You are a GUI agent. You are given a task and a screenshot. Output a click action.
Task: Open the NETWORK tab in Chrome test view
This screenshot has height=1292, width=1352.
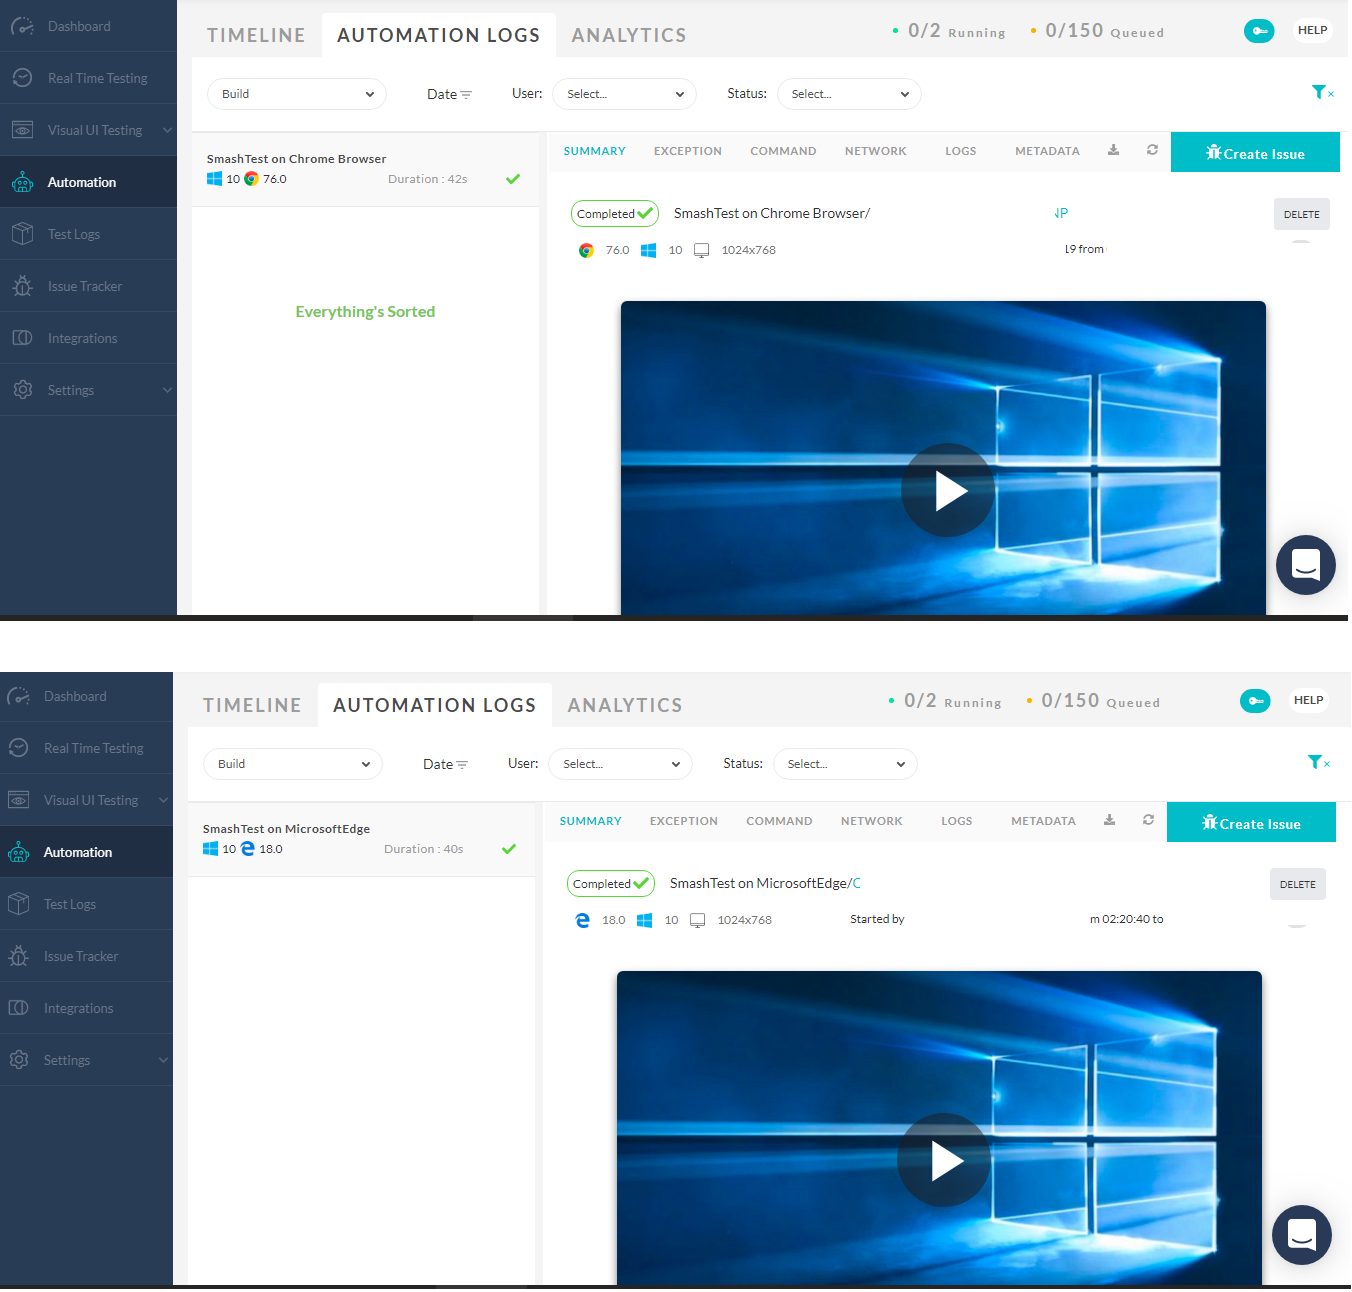coord(876,151)
